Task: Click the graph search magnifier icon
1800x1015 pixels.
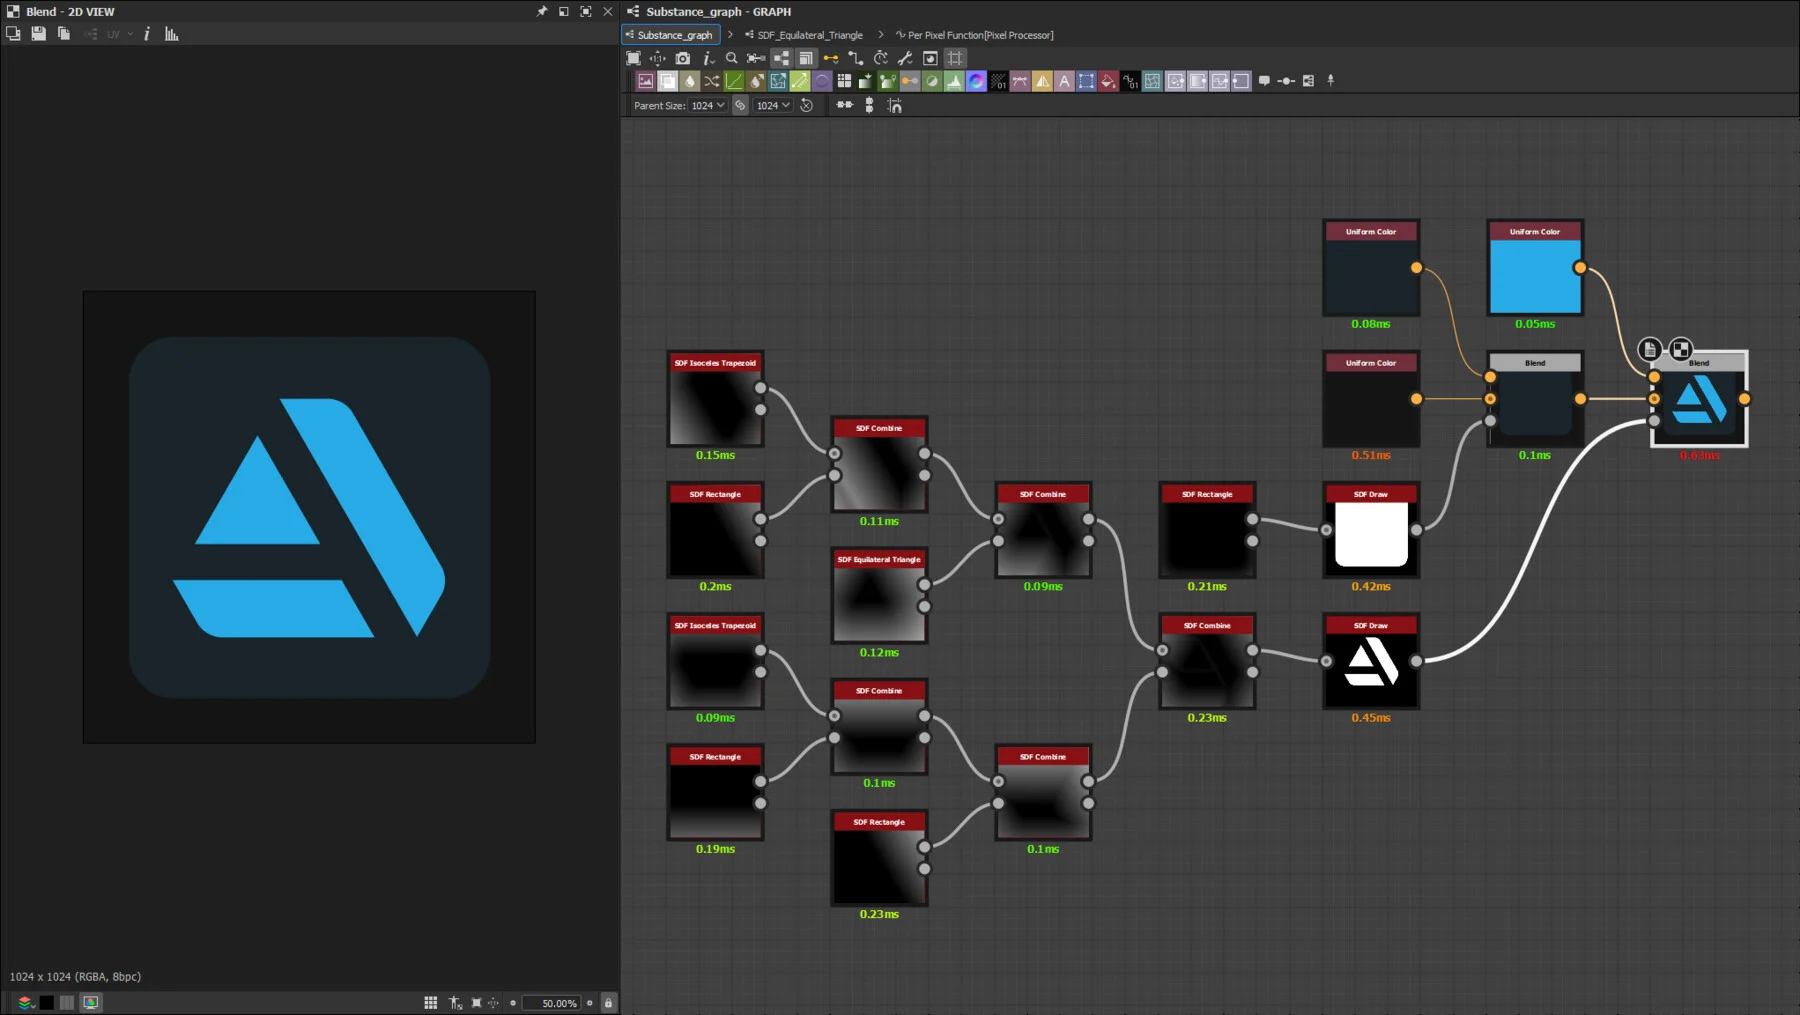Action: tap(732, 58)
